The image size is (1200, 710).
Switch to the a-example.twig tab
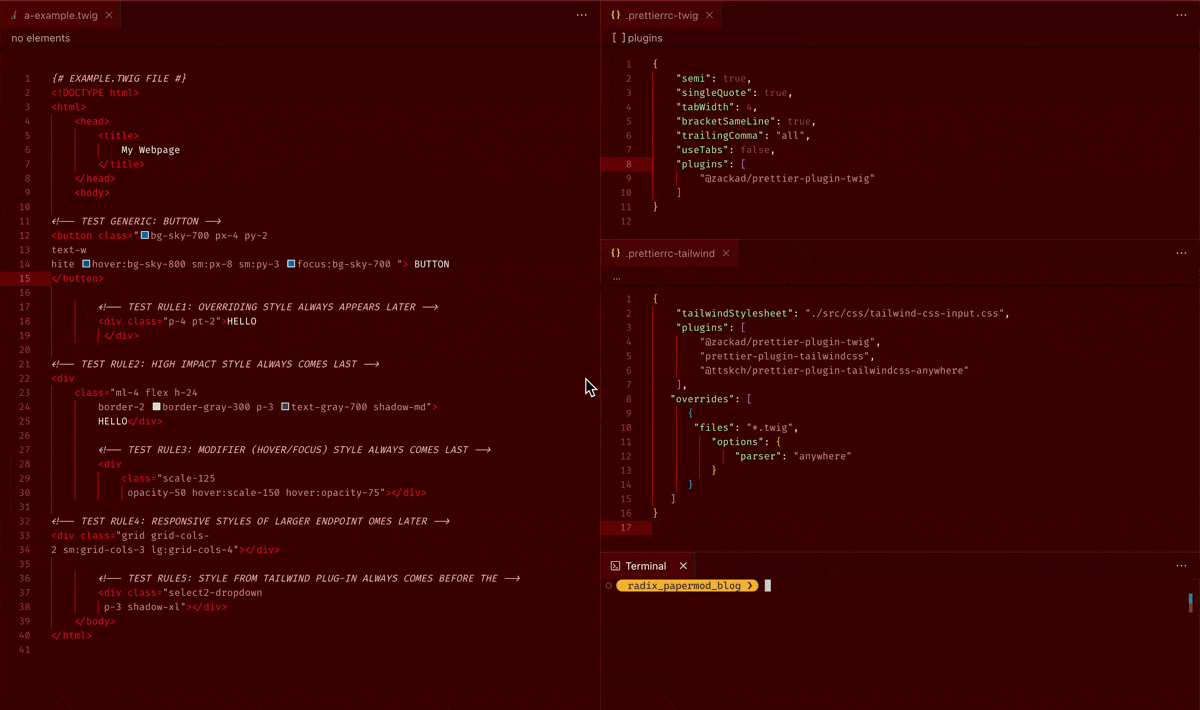(x=60, y=15)
